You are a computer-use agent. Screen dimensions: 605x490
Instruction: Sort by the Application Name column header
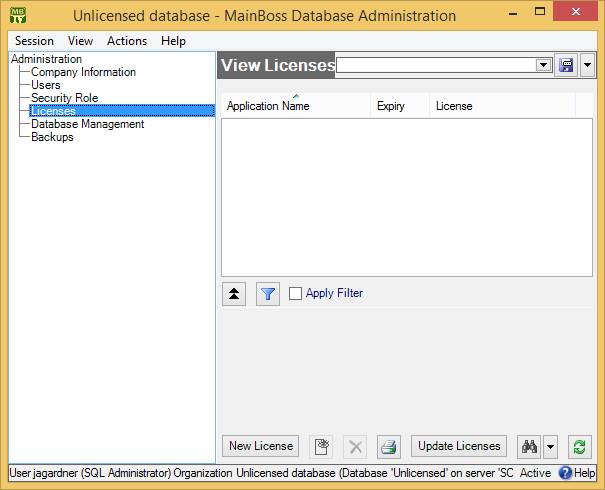tap(296, 105)
